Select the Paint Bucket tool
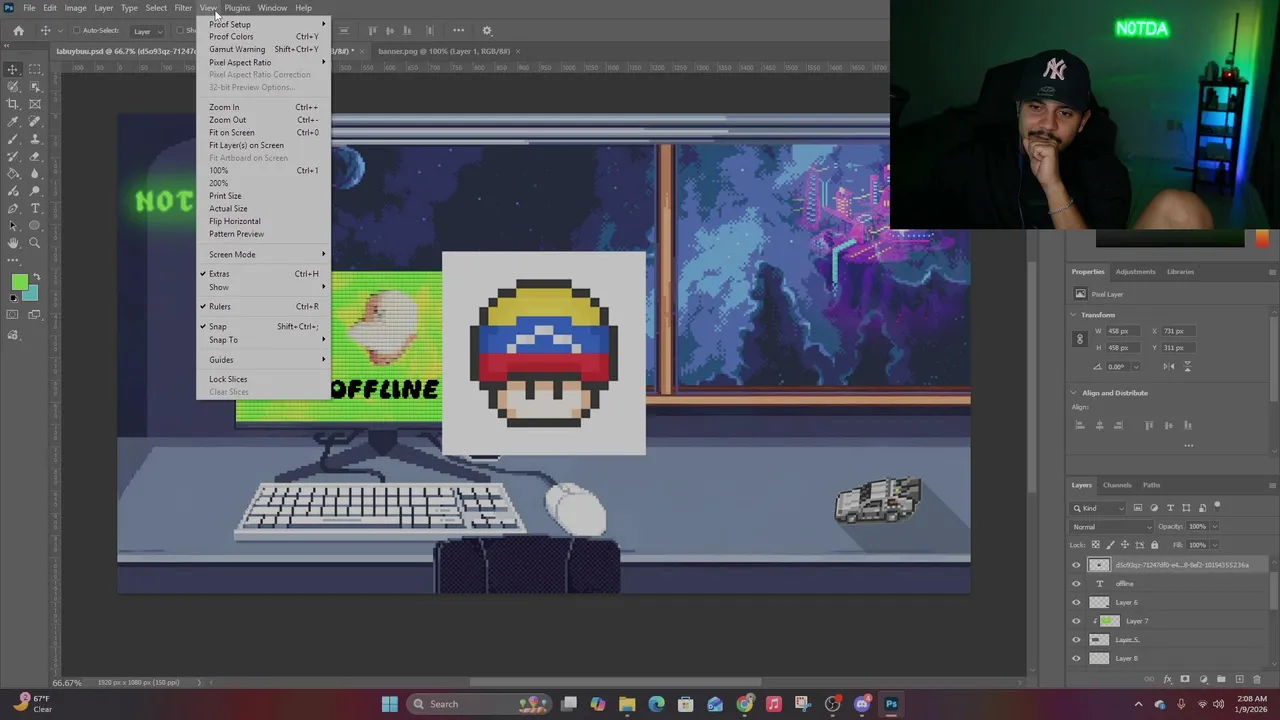 13,173
